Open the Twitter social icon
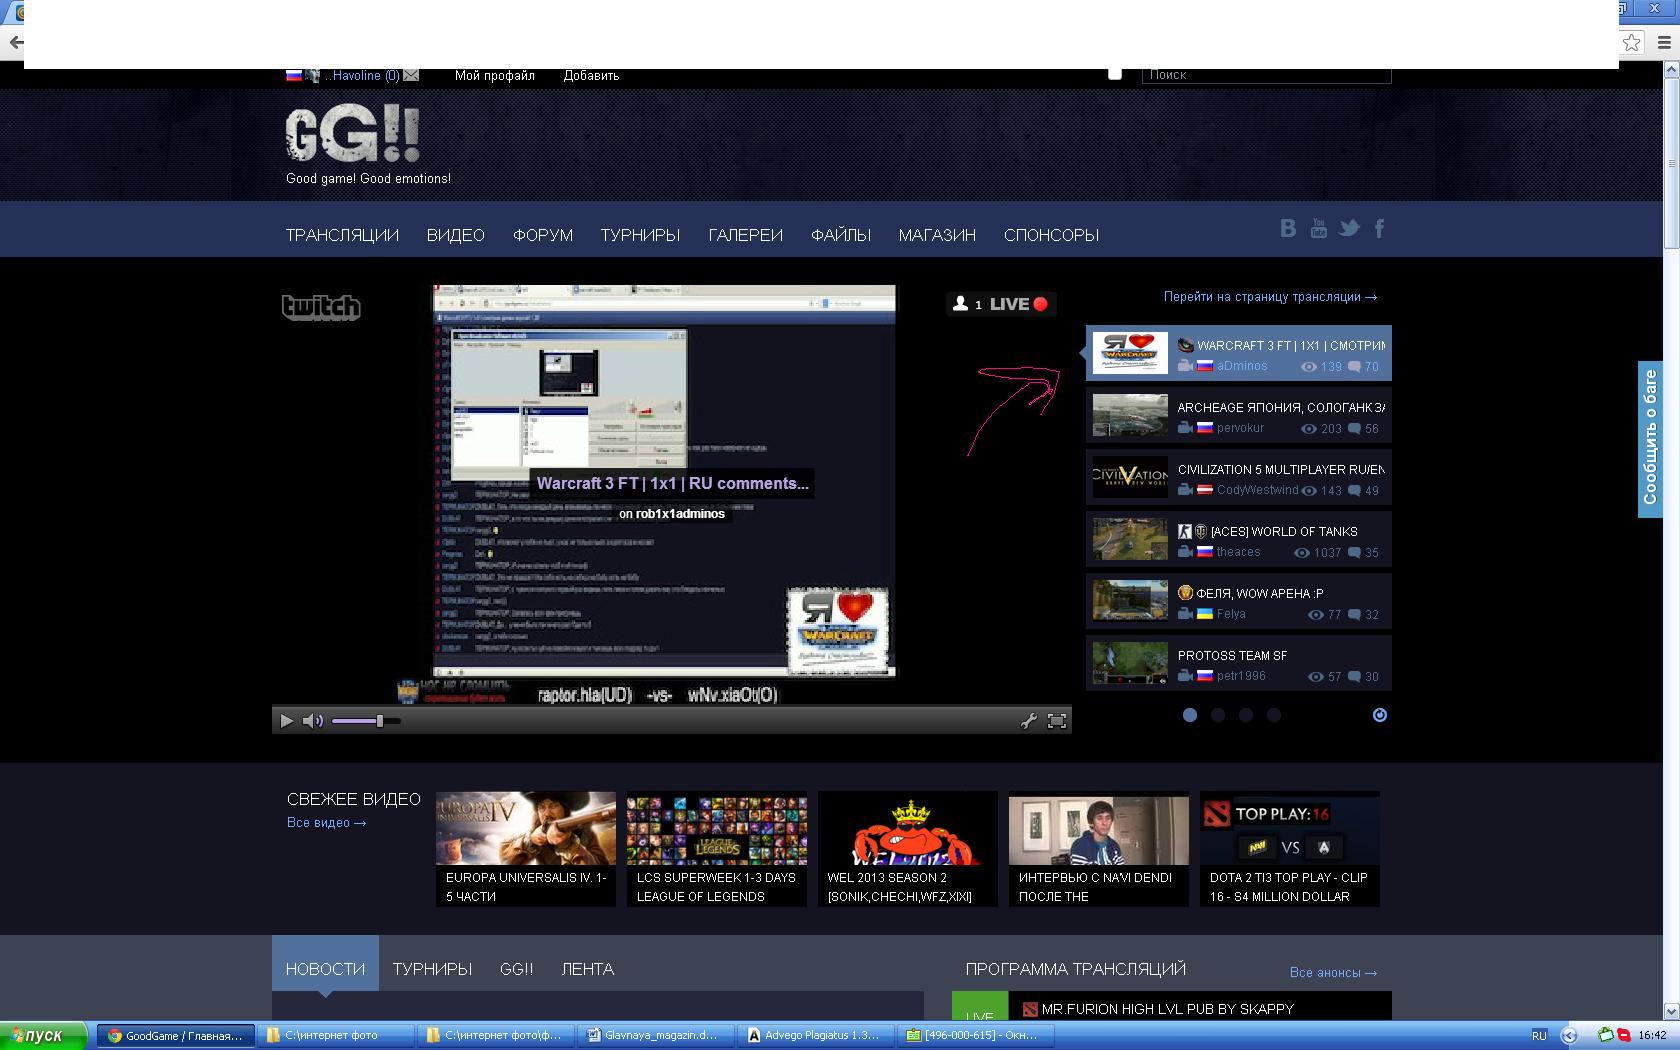Image resolution: width=1680 pixels, height=1050 pixels. click(x=1349, y=229)
